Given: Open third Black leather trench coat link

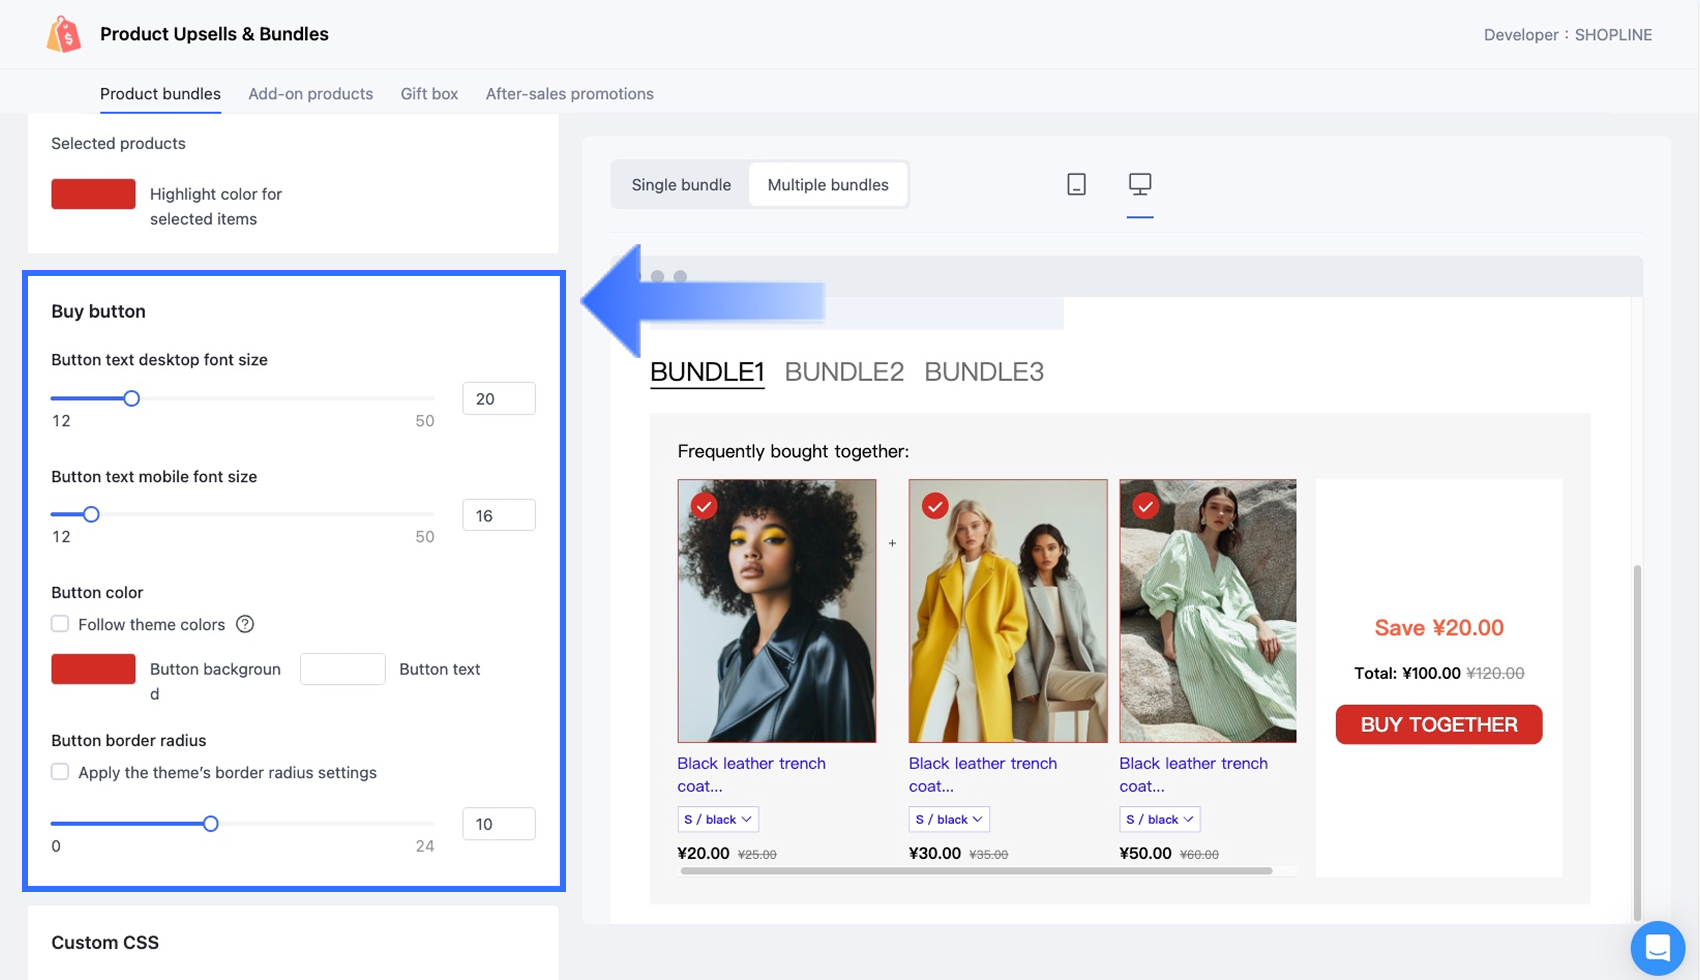Looking at the screenshot, I should (1194, 774).
